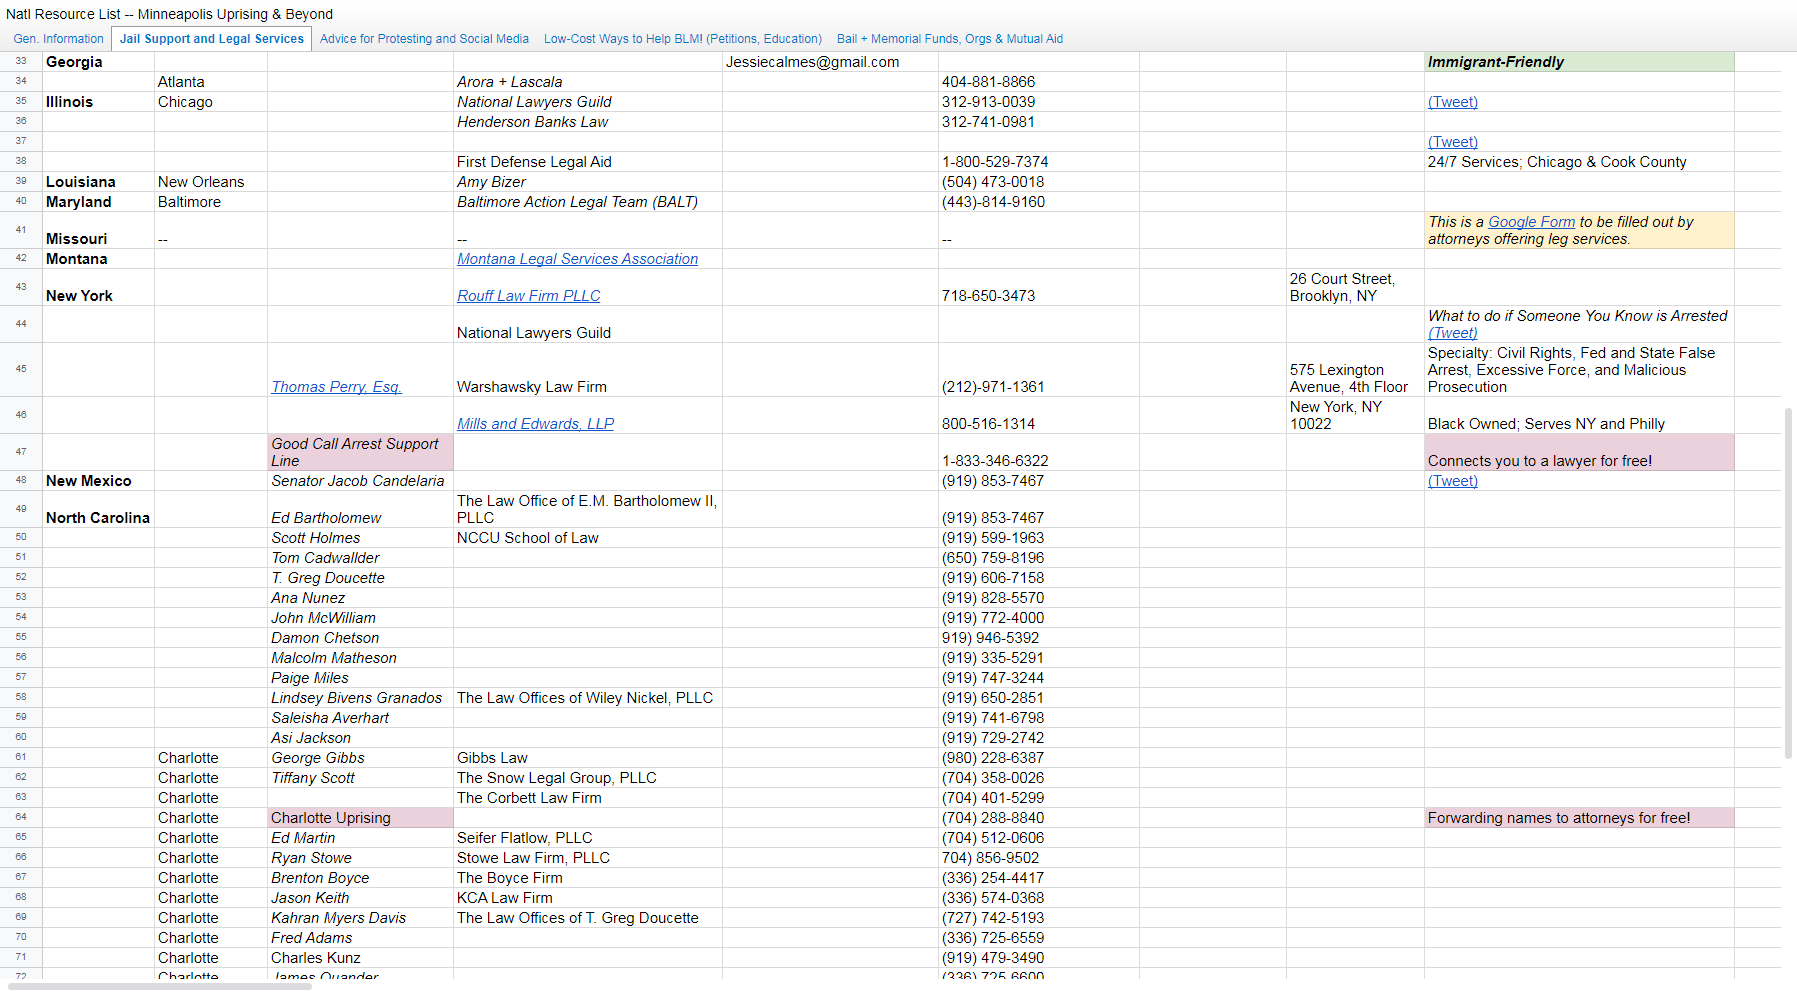Click the Immigrant-Friendly green cell
This screenshot has width=1797, height=995.
(x=1579, y=62)
